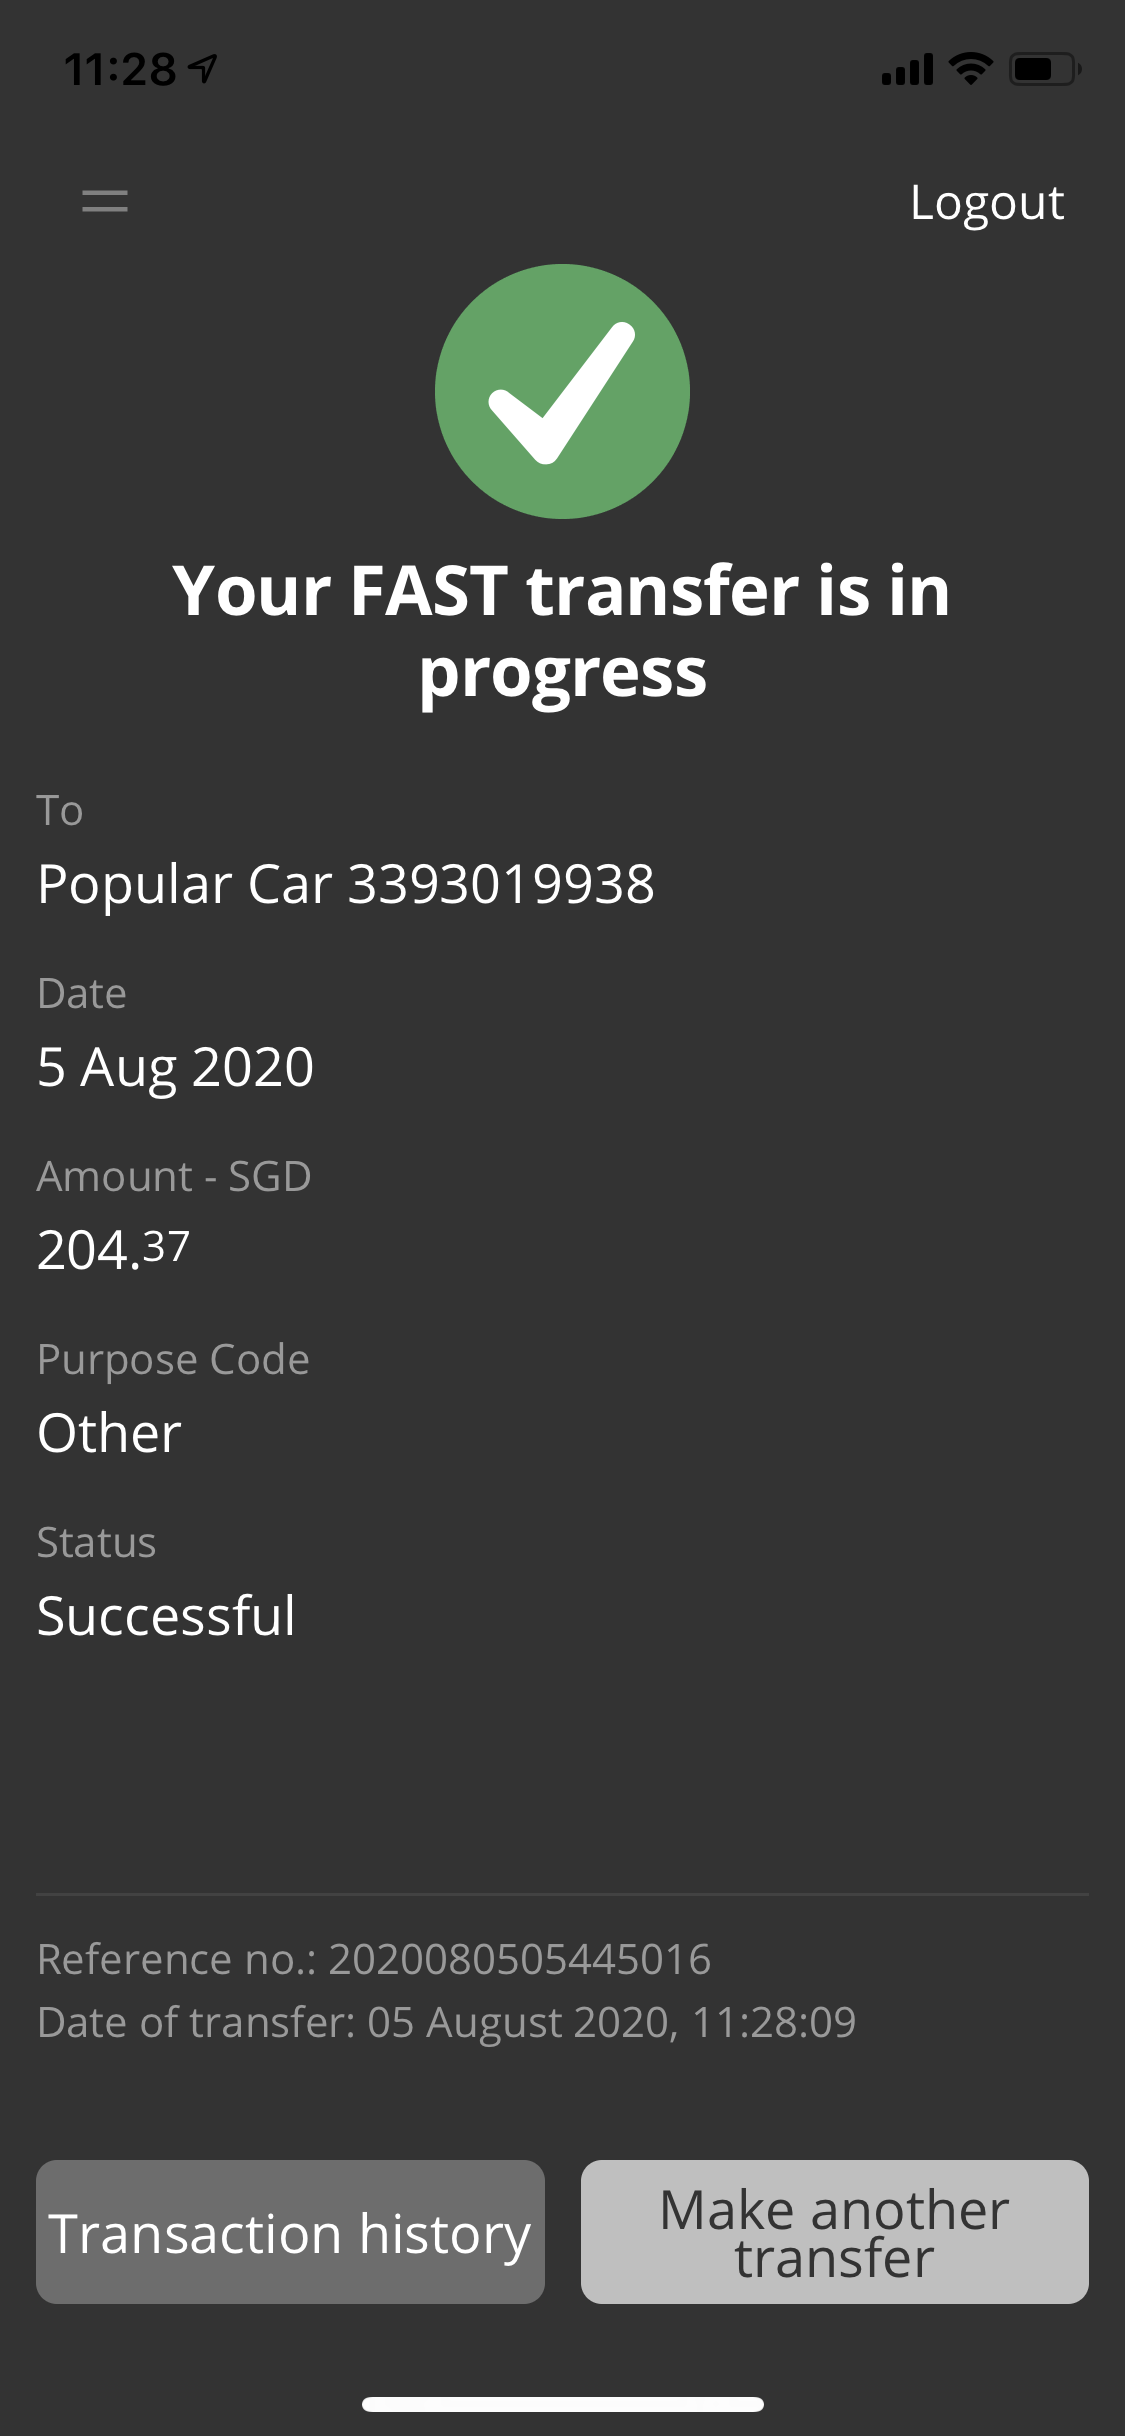Tap the transfer amount 204.37
The width and height of the screenshot is (1125, 2436).
[x=113, y=1249]
